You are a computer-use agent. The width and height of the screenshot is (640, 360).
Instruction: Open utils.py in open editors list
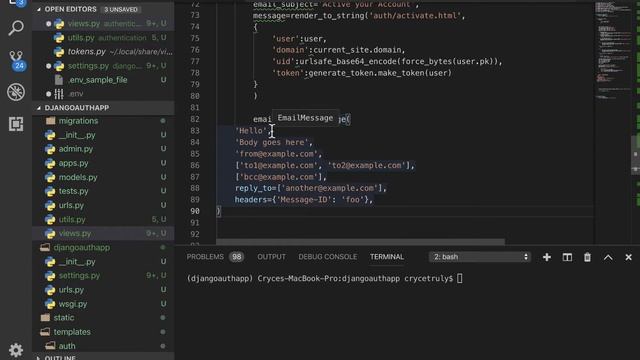(x=104, y=38)
